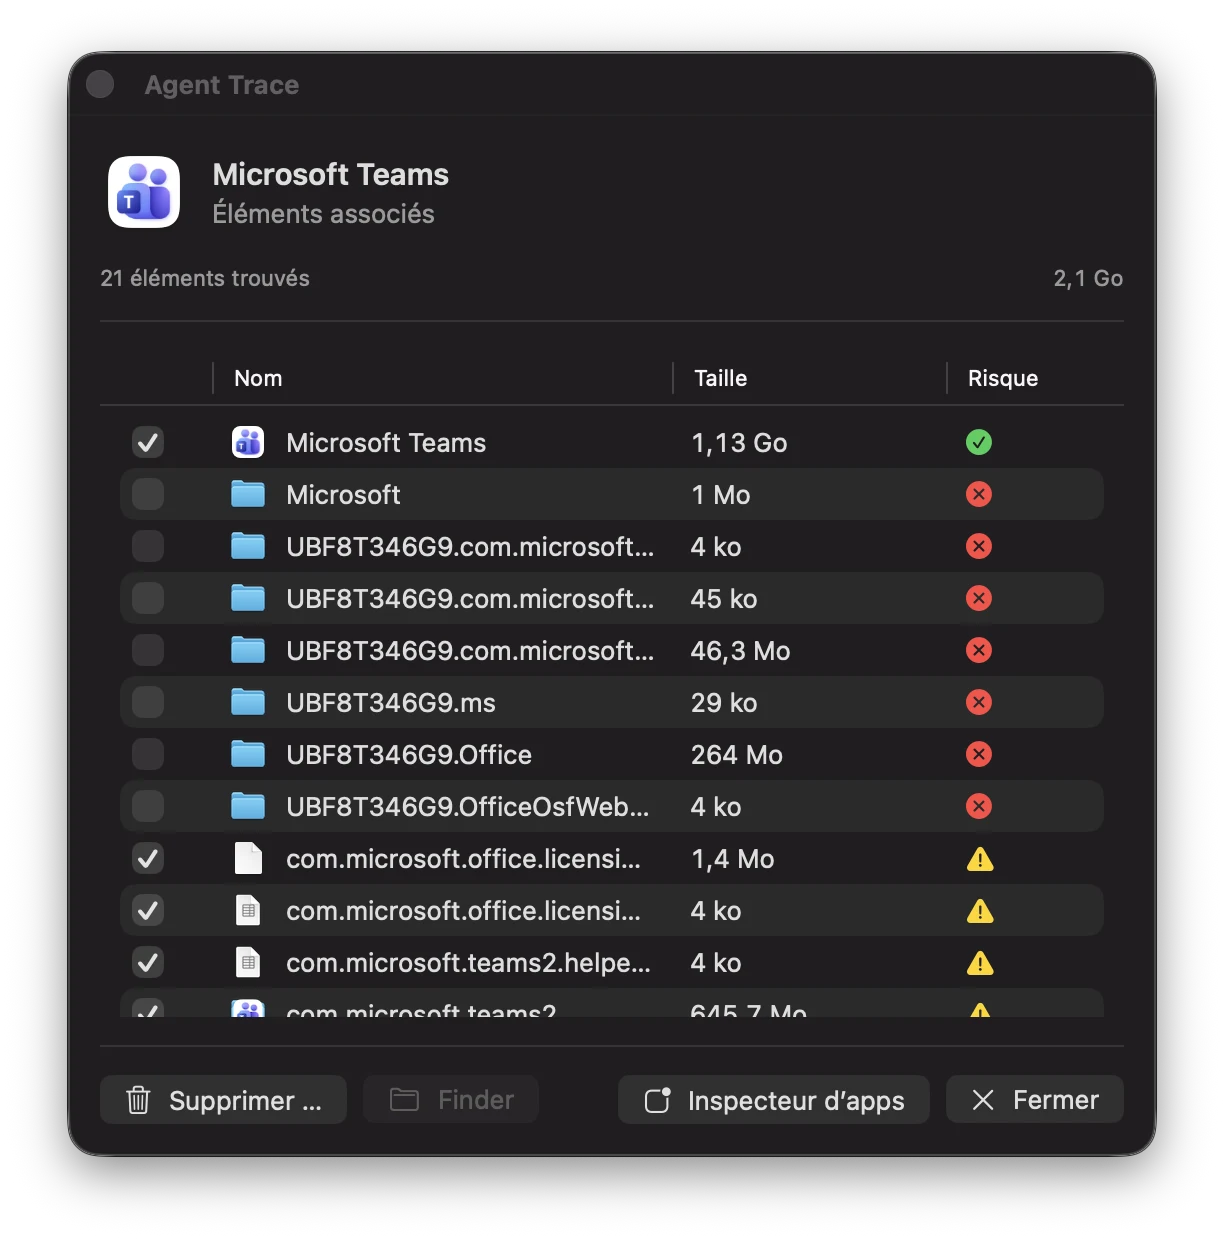Click the 29 ko size value

[x=724, y=703]
